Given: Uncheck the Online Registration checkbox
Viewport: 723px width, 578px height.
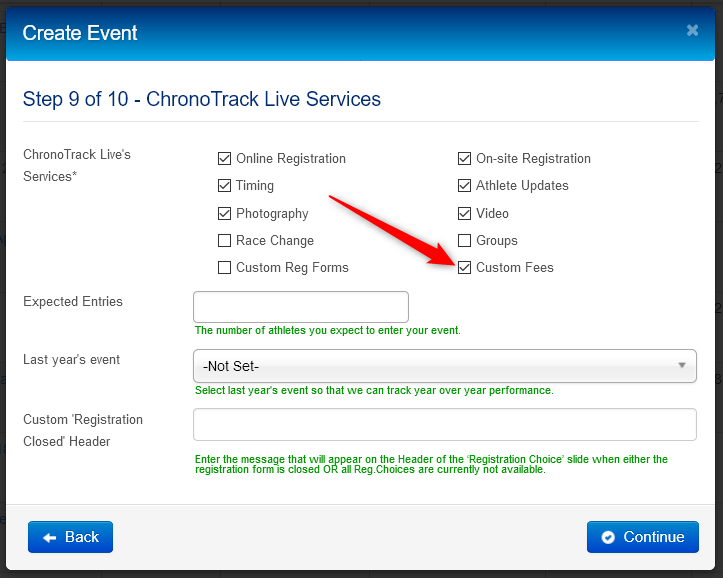Looking at the screenshot, I should pyautogui.click(x=224, y=159).
